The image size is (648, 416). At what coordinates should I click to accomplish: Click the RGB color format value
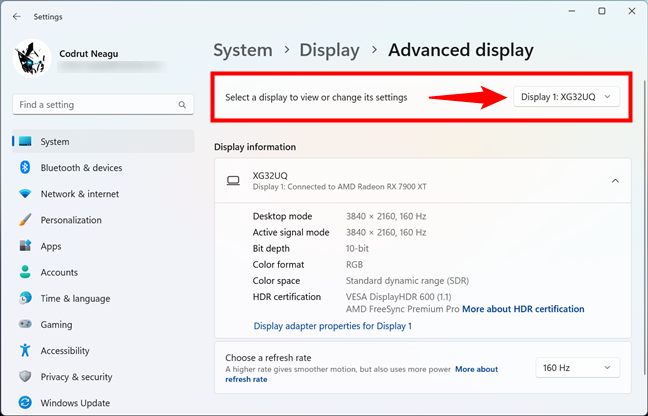tap(354, 264)
